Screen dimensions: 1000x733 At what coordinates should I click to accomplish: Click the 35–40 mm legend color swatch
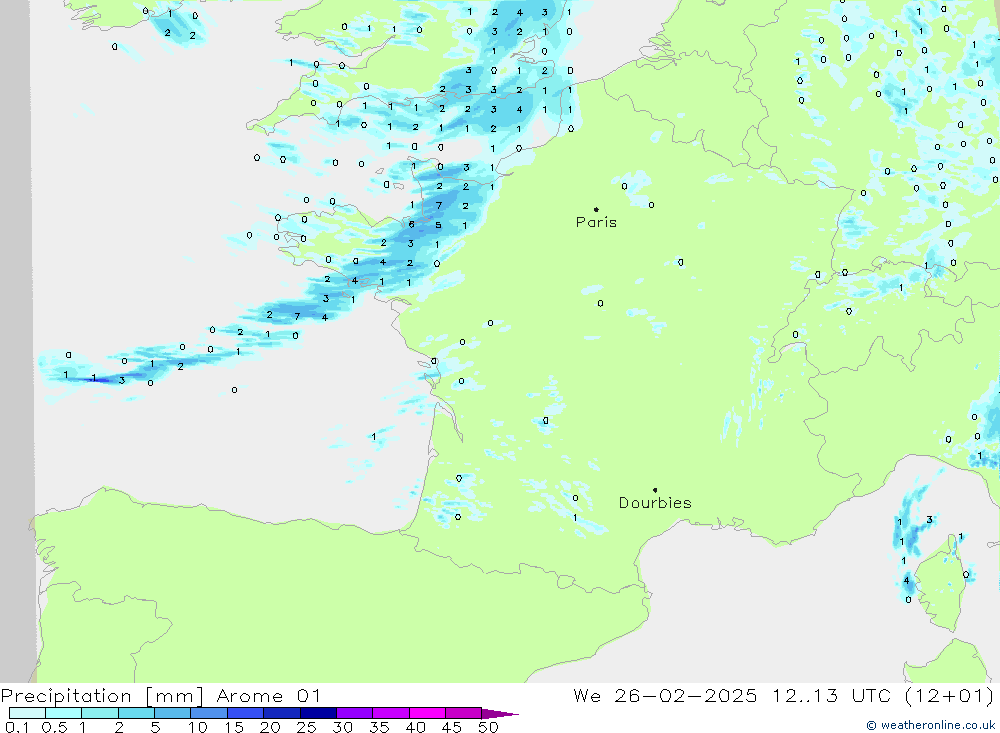tap(391, 713)
